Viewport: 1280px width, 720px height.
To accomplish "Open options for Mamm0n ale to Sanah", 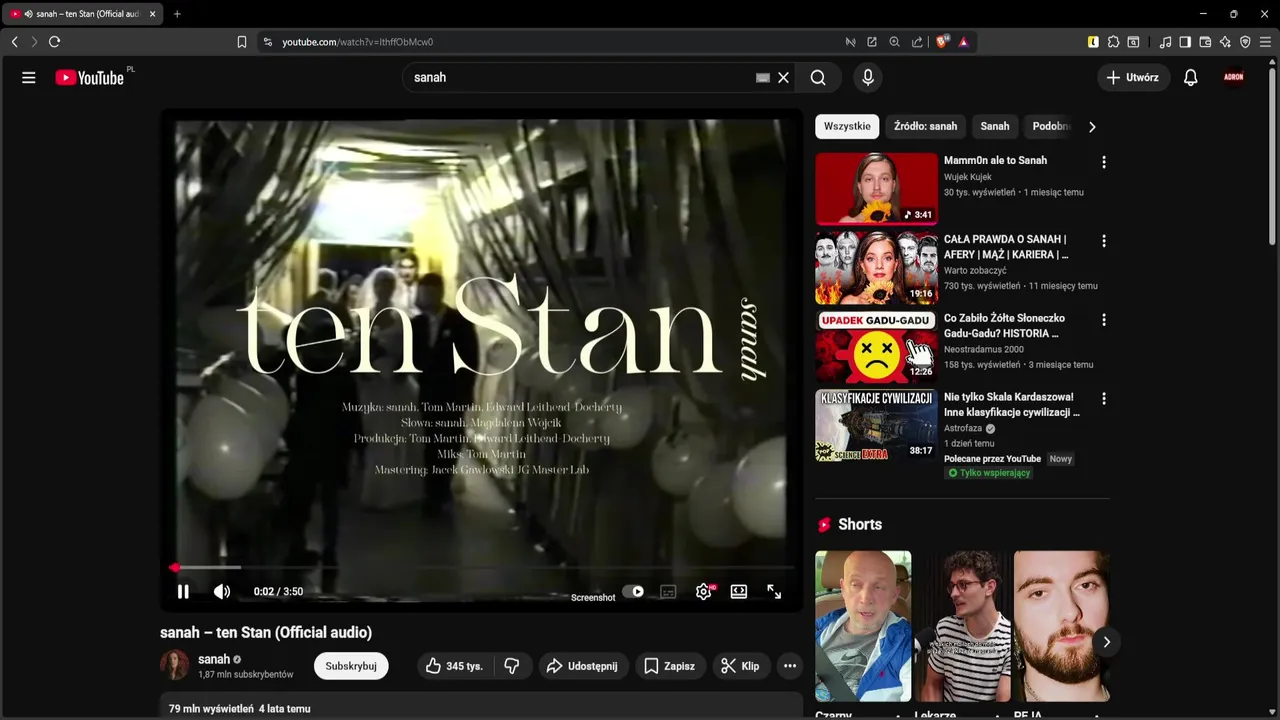I will [1104, 162].
